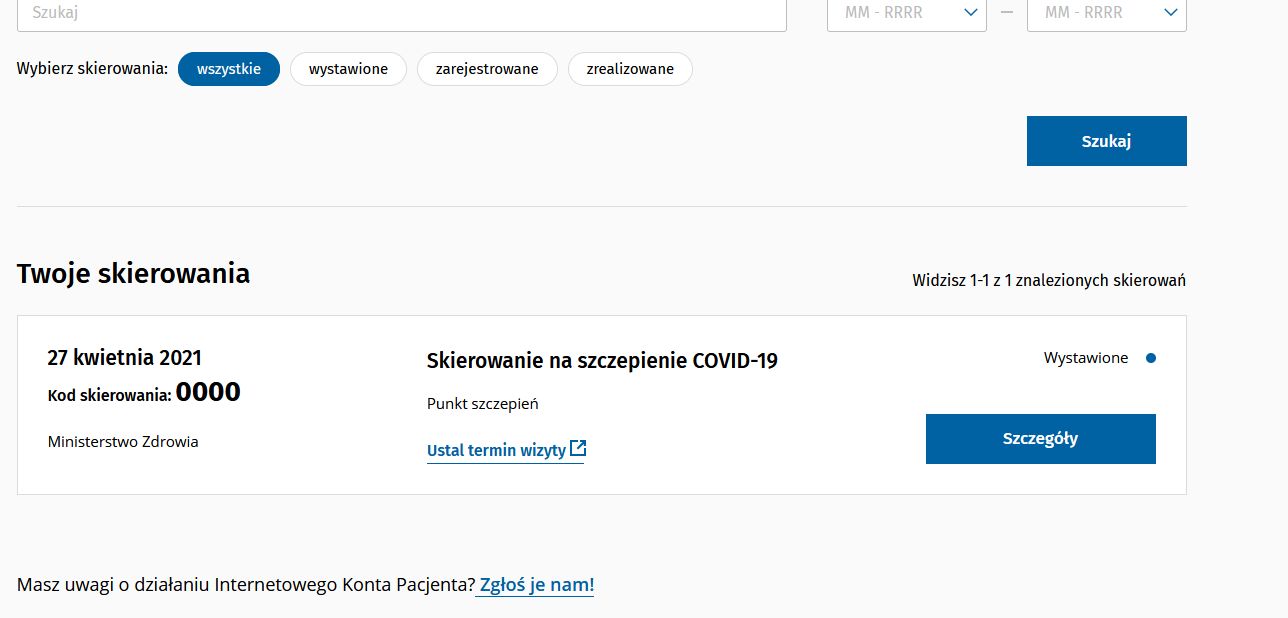Show only zrealizowane referrals
The image size is (1288, 618).
pyautogui.click(x=630, y=69)
